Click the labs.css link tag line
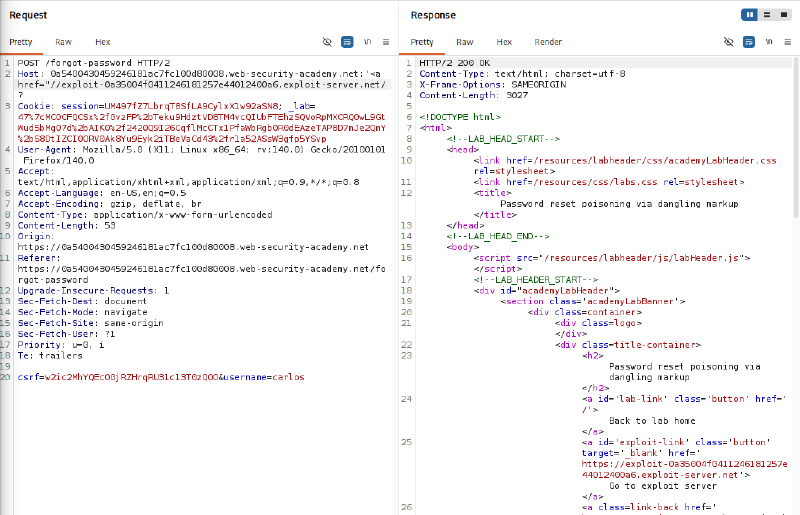 [609, 182]
